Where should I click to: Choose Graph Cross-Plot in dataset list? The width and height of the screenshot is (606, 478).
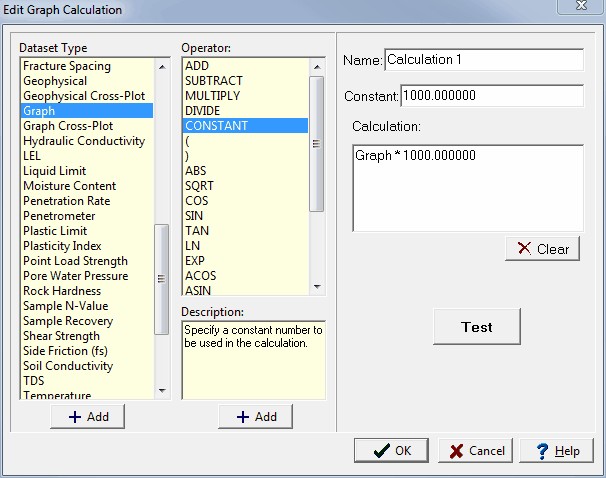(x=68, y=126)
